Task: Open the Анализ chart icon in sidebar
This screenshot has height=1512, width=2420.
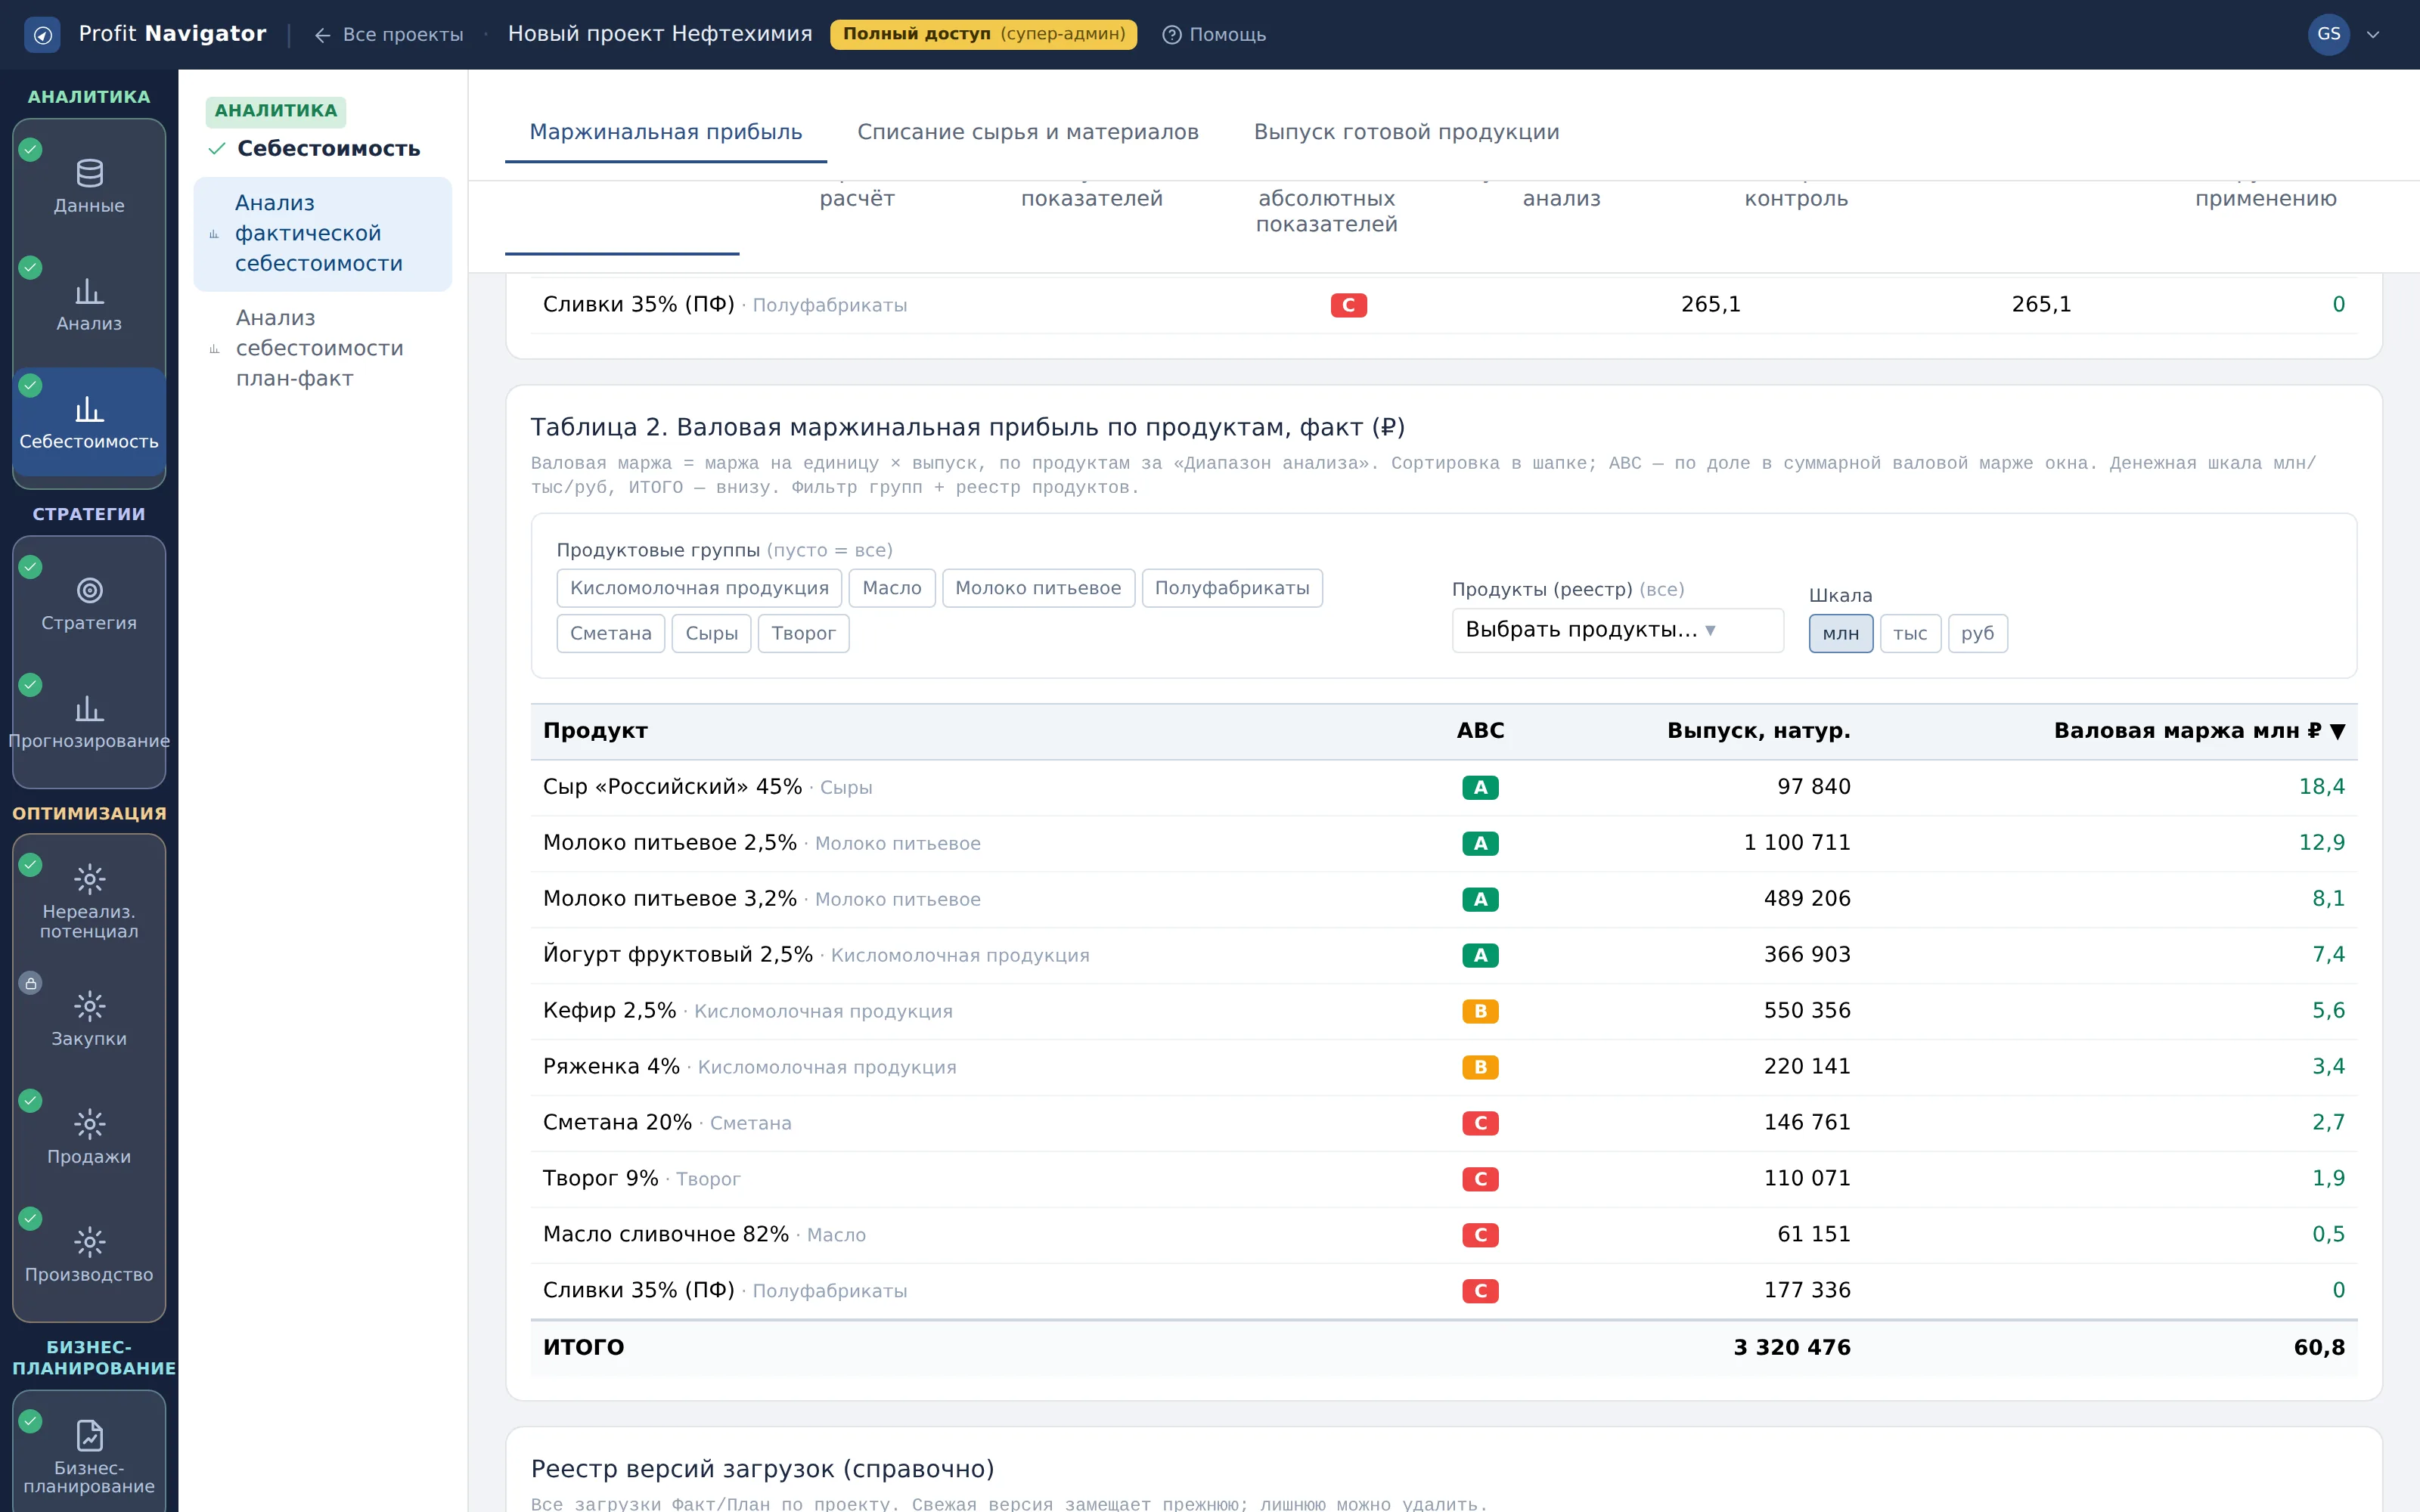Action: tap(89, 291)
